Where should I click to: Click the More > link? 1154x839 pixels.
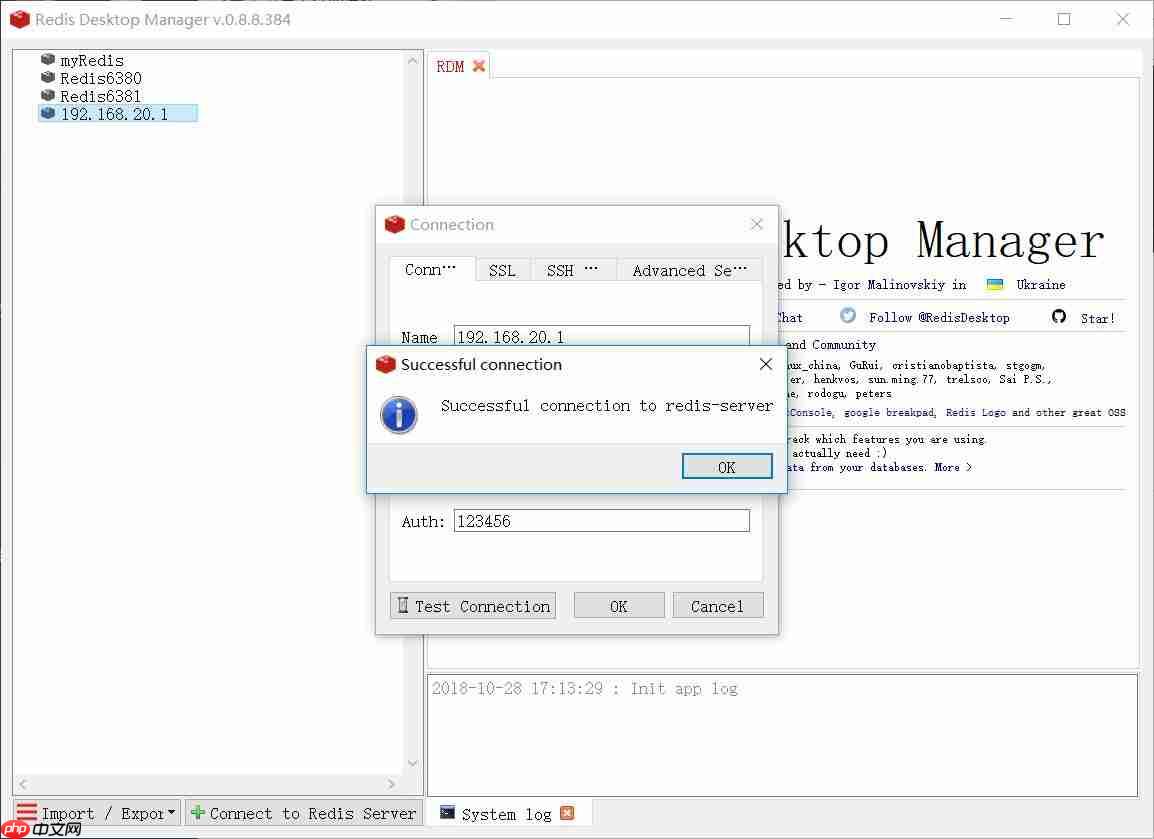tap(953, 467)
